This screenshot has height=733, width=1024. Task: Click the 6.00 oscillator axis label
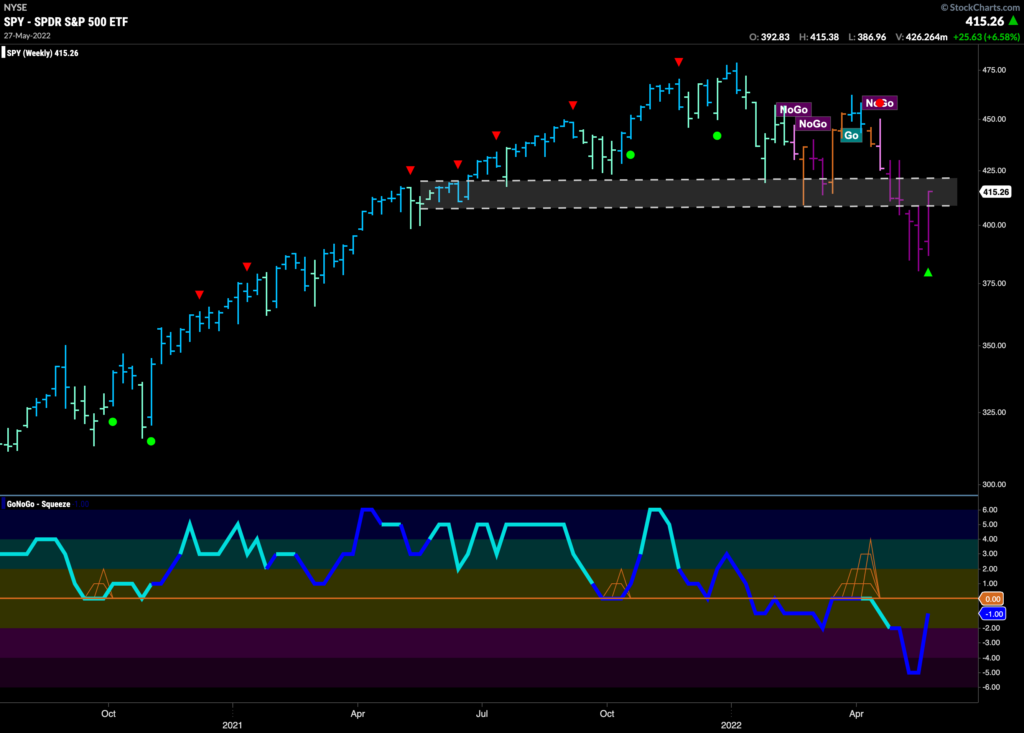pos(990,510)
